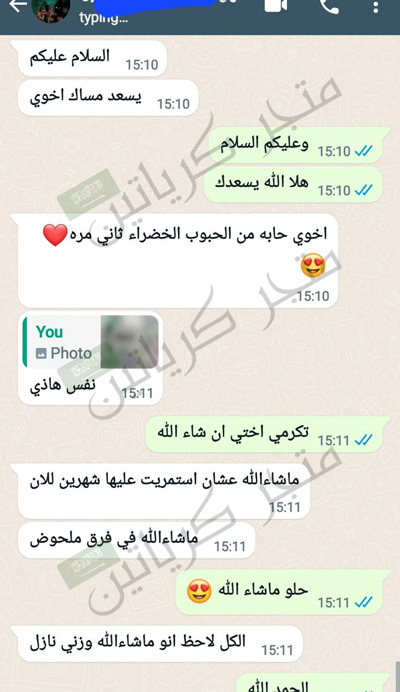The height and width of the screenshot is (692, 400).
Task: Select the message about شهرين للان
Action: coord(164,491)
